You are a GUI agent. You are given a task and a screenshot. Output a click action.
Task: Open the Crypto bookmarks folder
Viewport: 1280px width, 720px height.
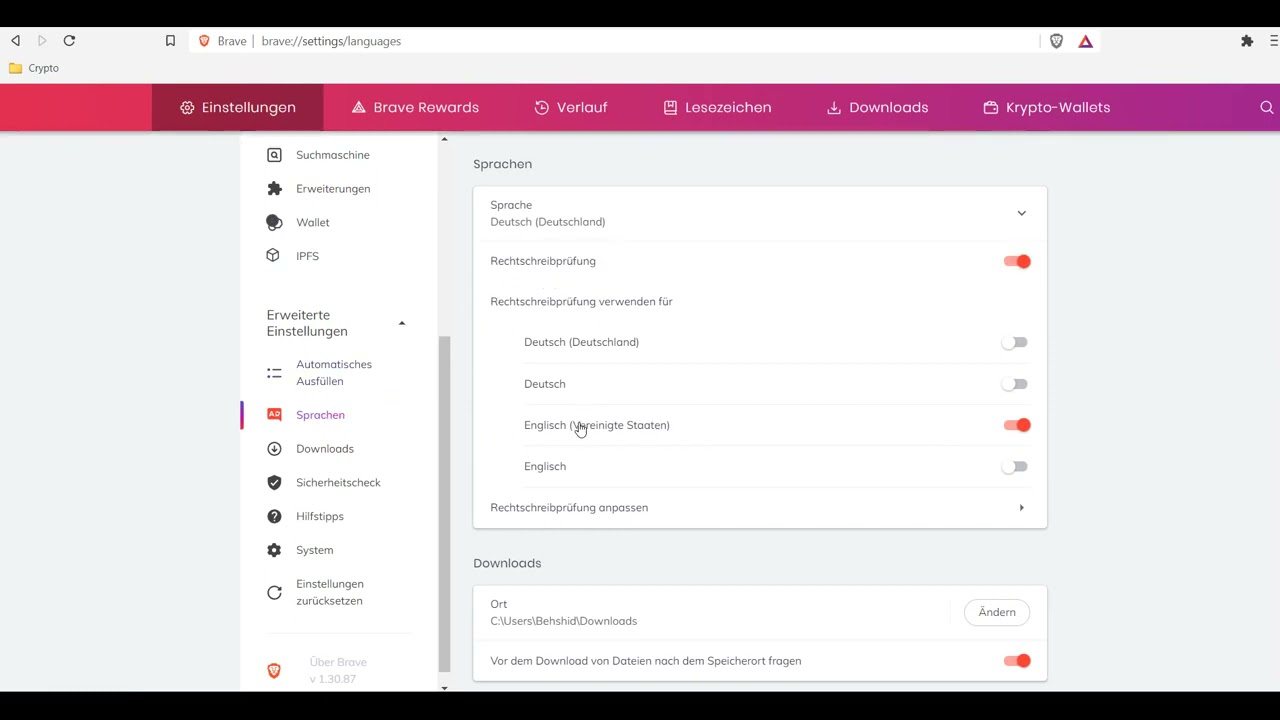pos(34,68)
